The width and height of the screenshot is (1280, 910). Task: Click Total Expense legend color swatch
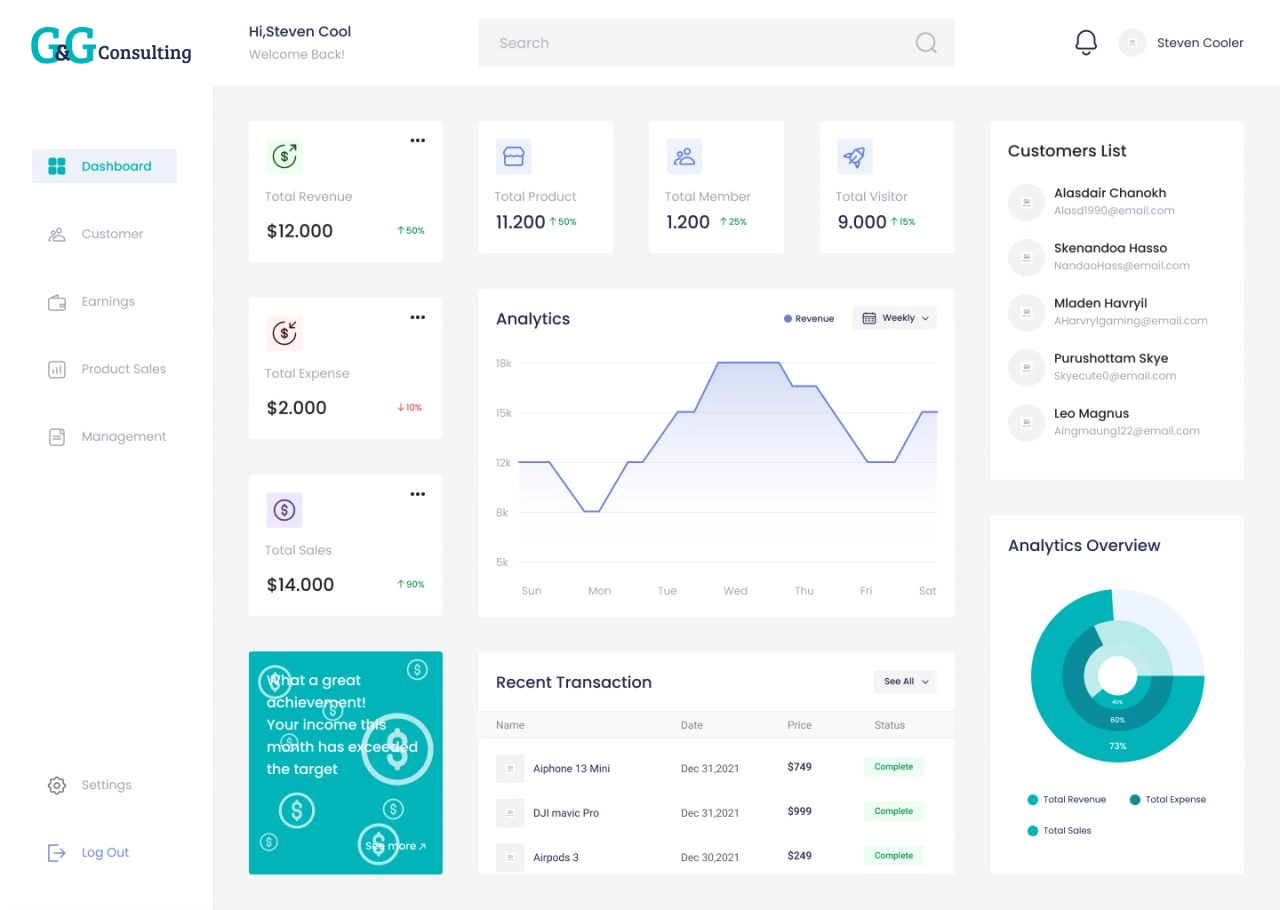[x=1135, y=800]
